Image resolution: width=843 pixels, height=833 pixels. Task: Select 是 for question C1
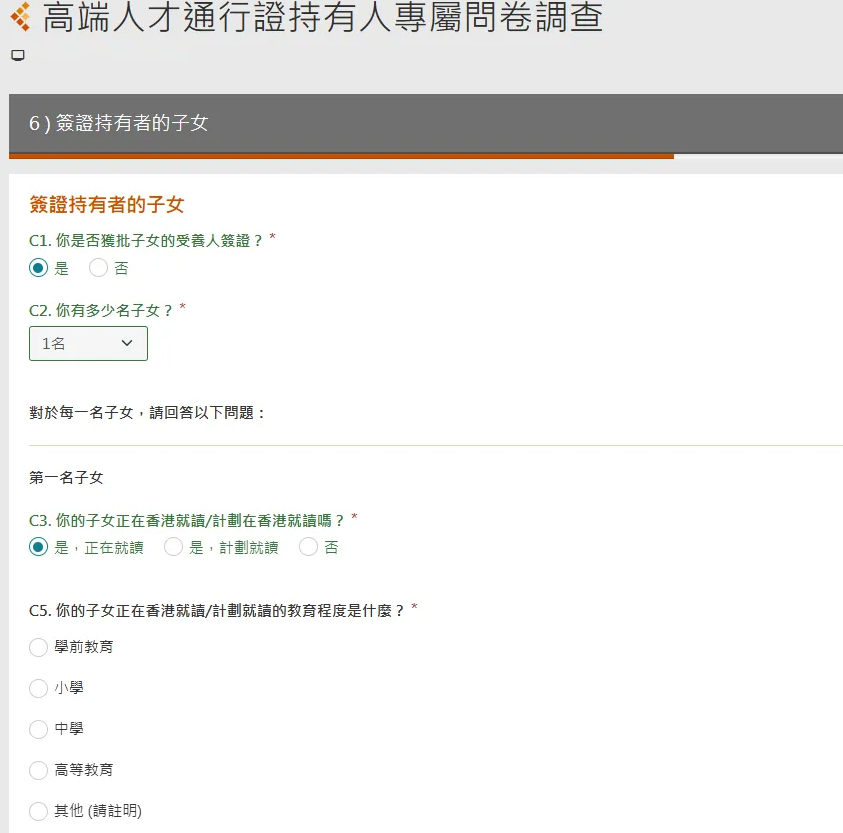39,268
